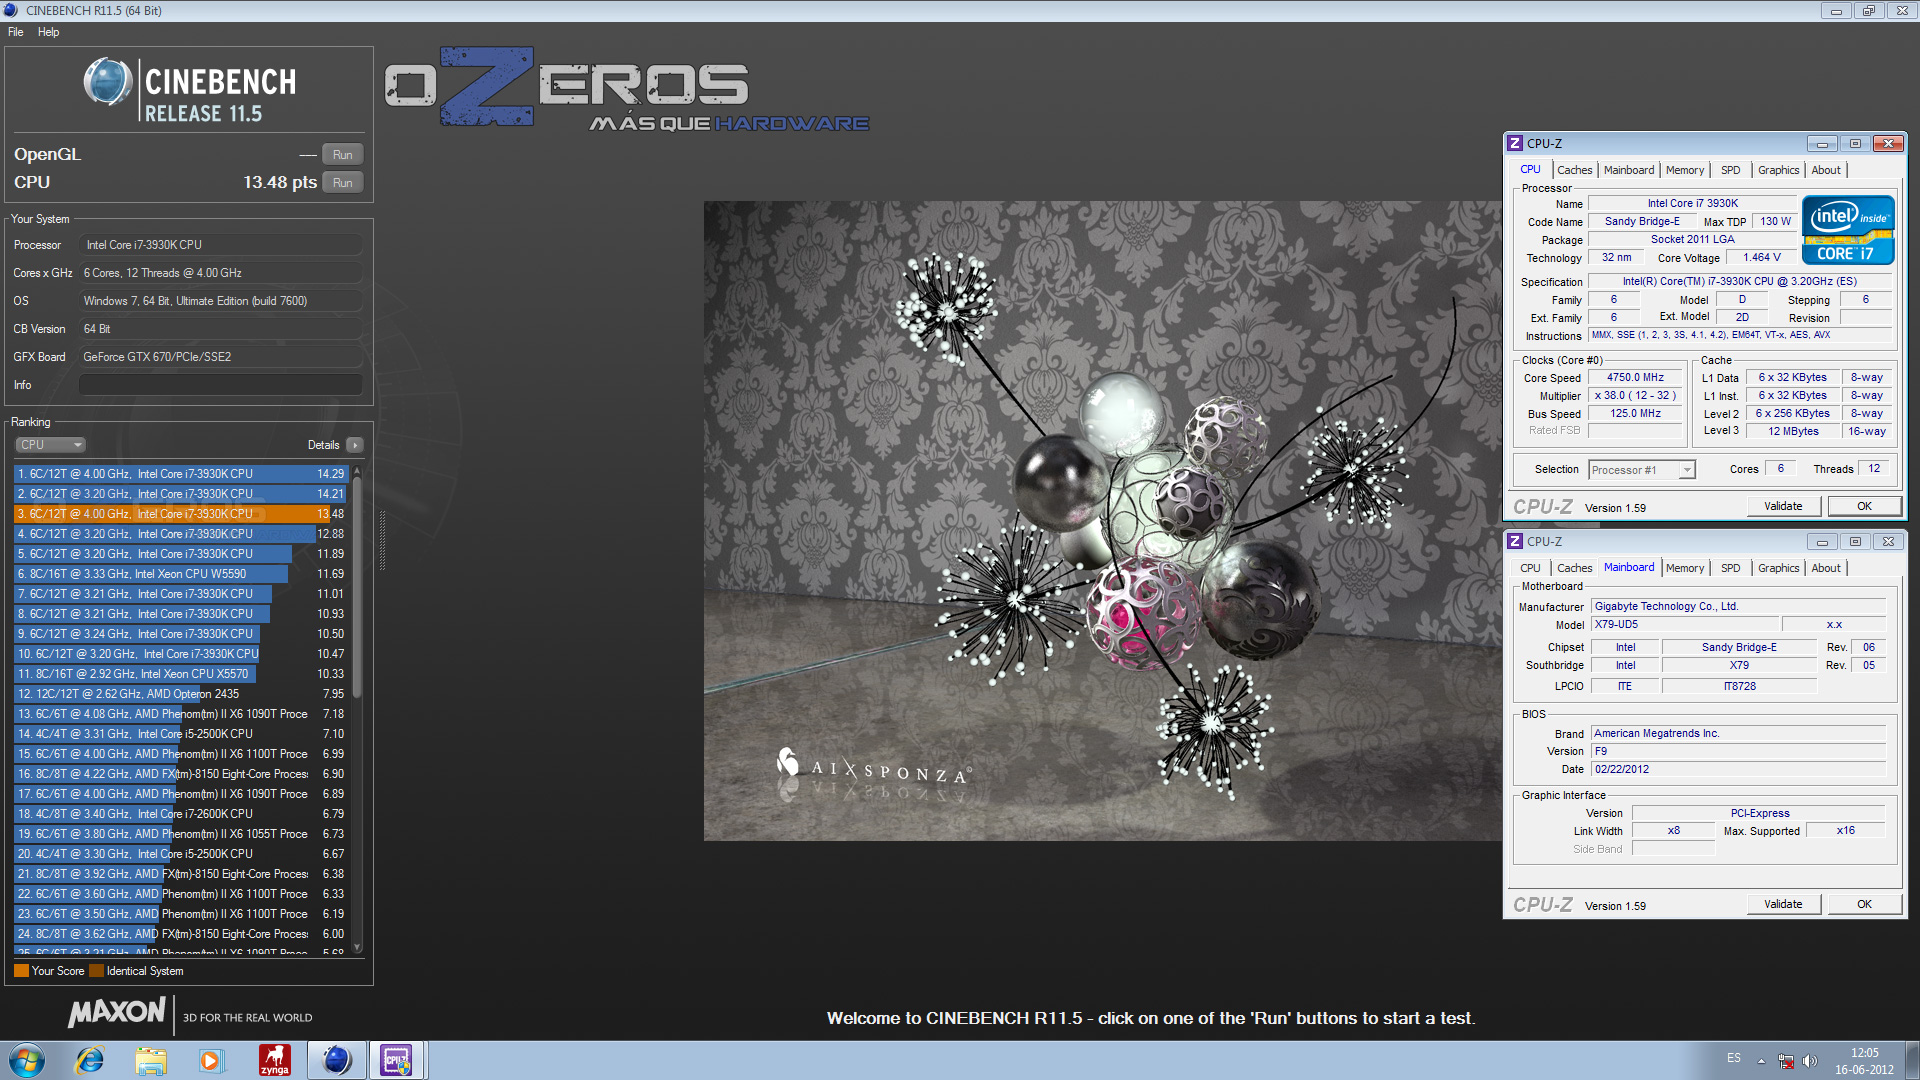Switch to About tab in top CPU-Z window
Image resolution: width=1920 pixels, height=1080 pixels.
point(1826,170)
